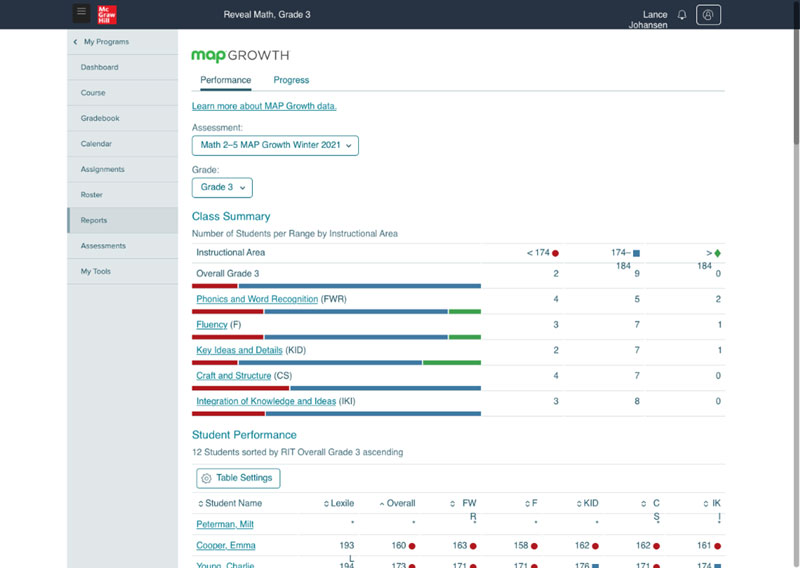Click Emma's Lexile value 193

tap(346, 546)
